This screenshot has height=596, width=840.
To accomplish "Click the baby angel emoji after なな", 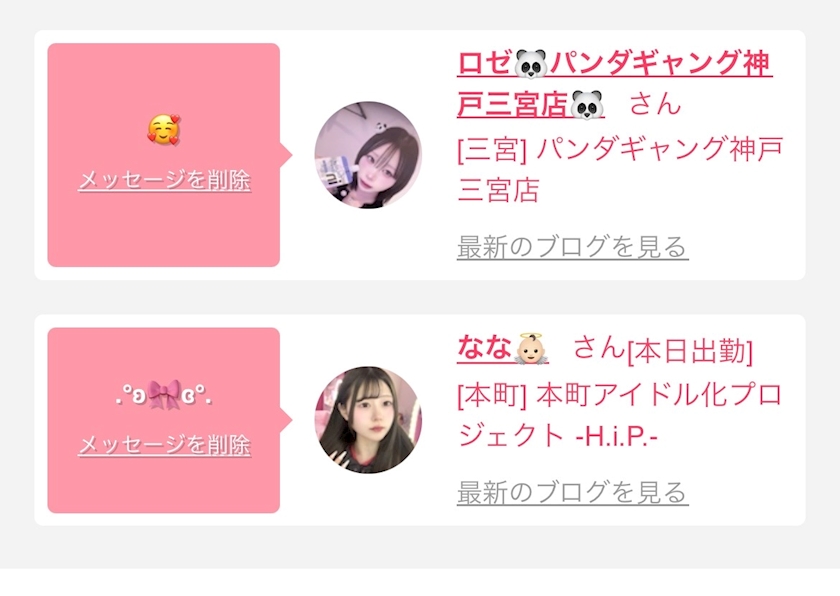I will [531, 349].
